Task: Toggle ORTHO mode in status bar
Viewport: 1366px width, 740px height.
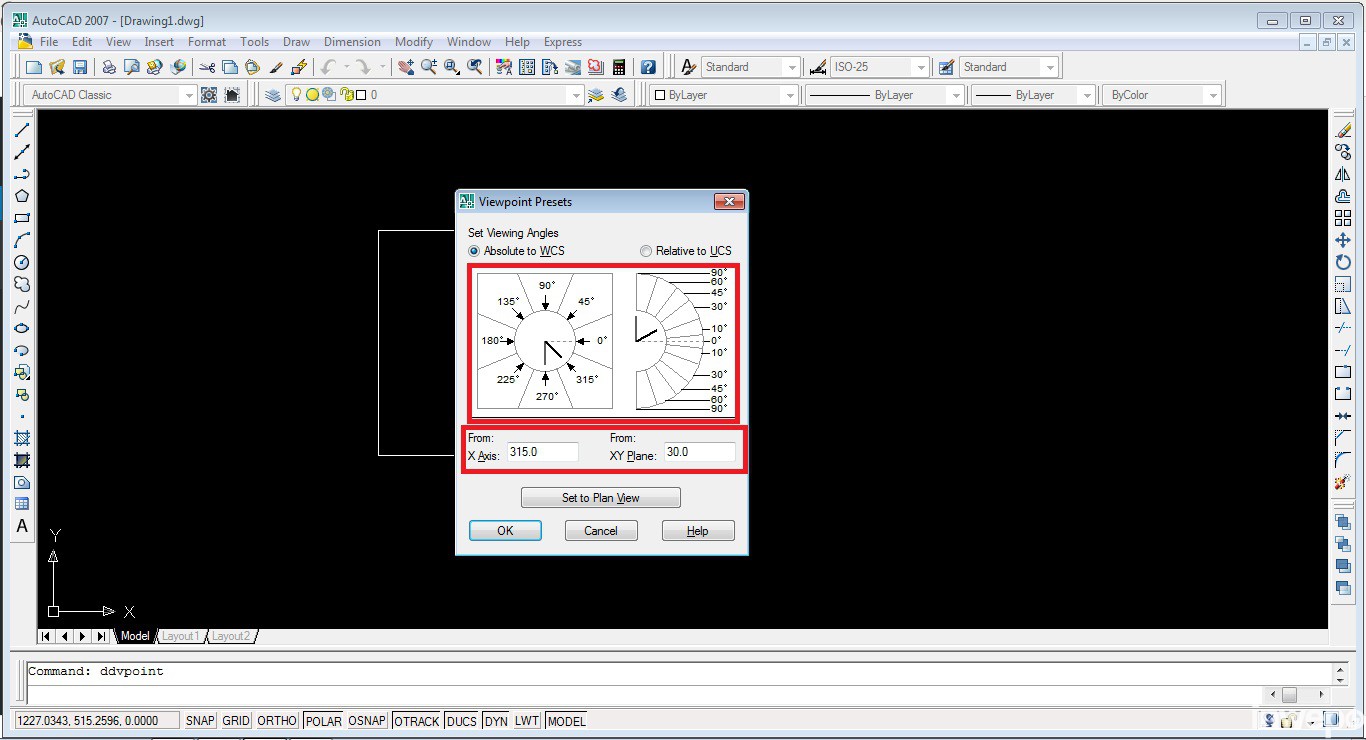Action: coord(277,721)
